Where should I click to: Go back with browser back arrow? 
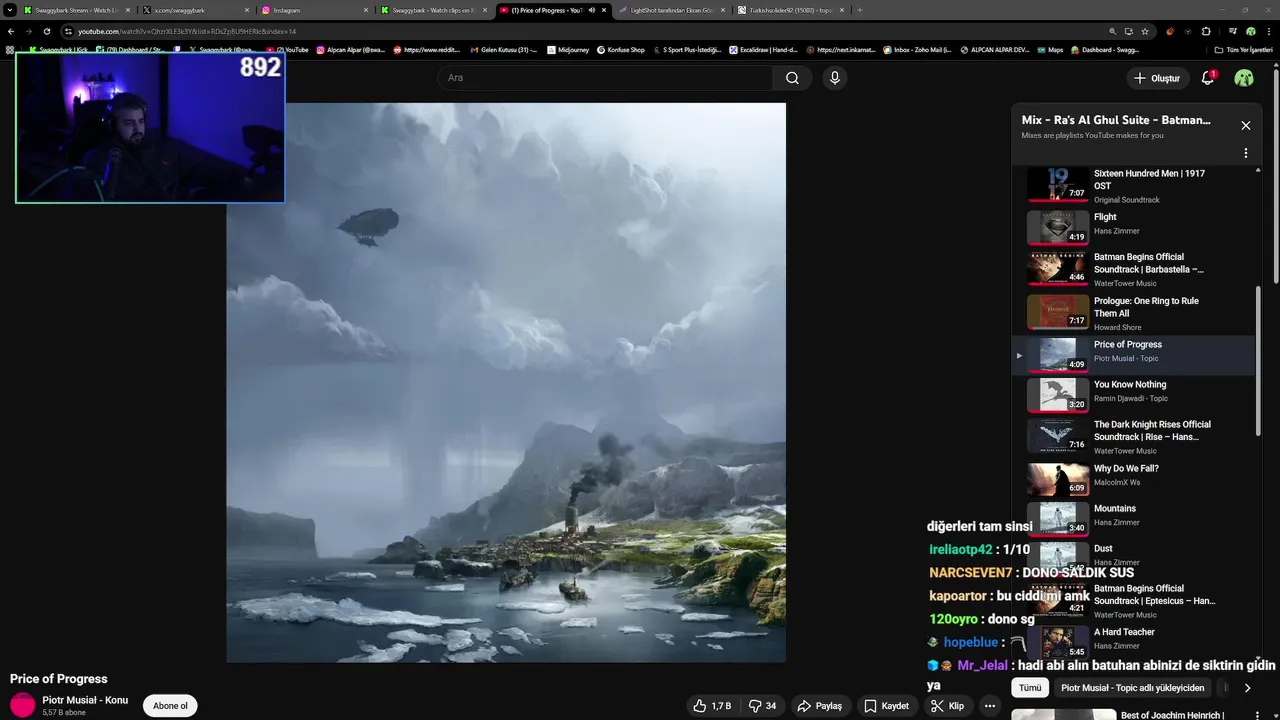click(x=11, y=31)
